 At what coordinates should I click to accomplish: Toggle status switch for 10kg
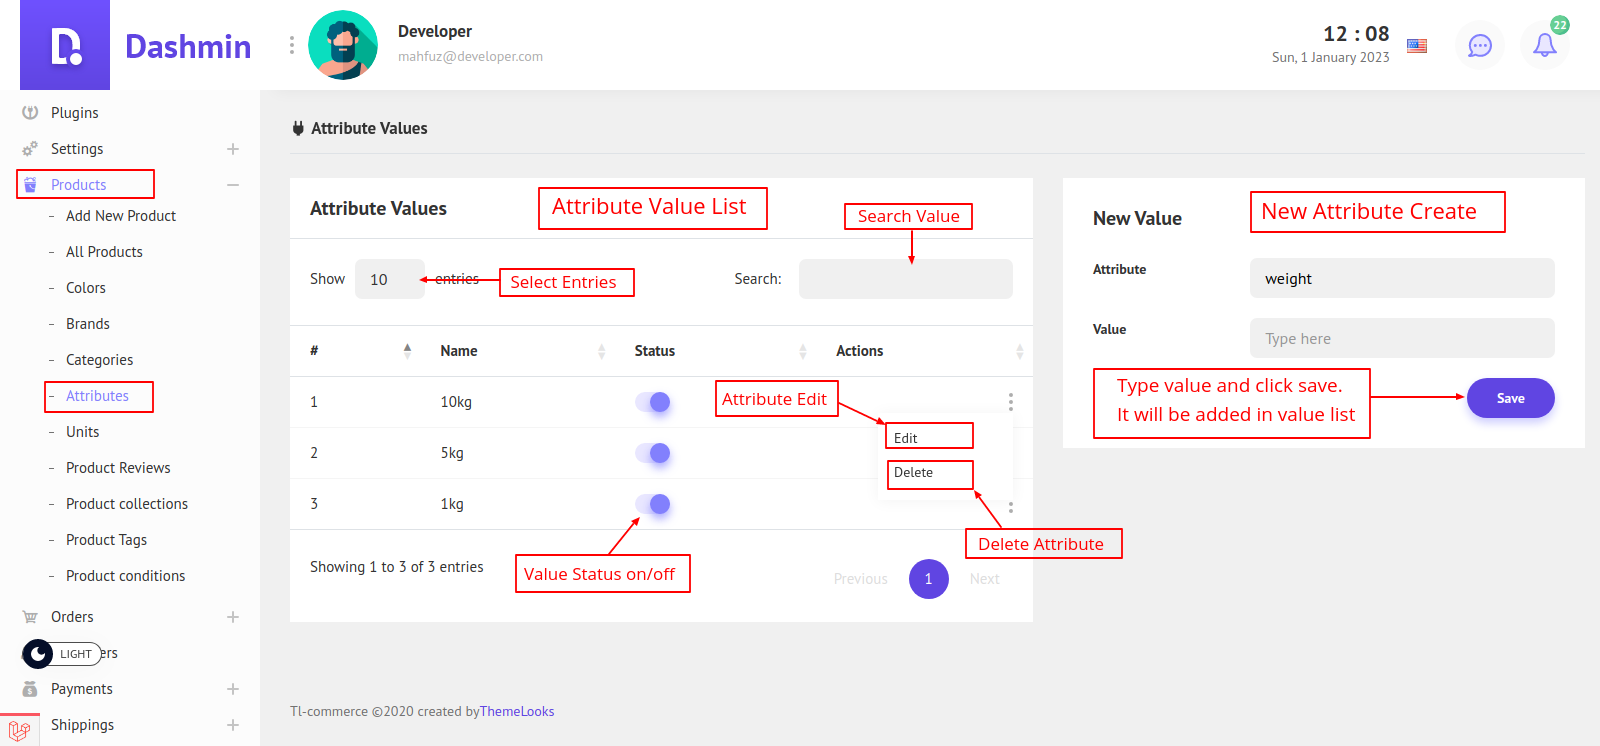(x=653, y=402)
